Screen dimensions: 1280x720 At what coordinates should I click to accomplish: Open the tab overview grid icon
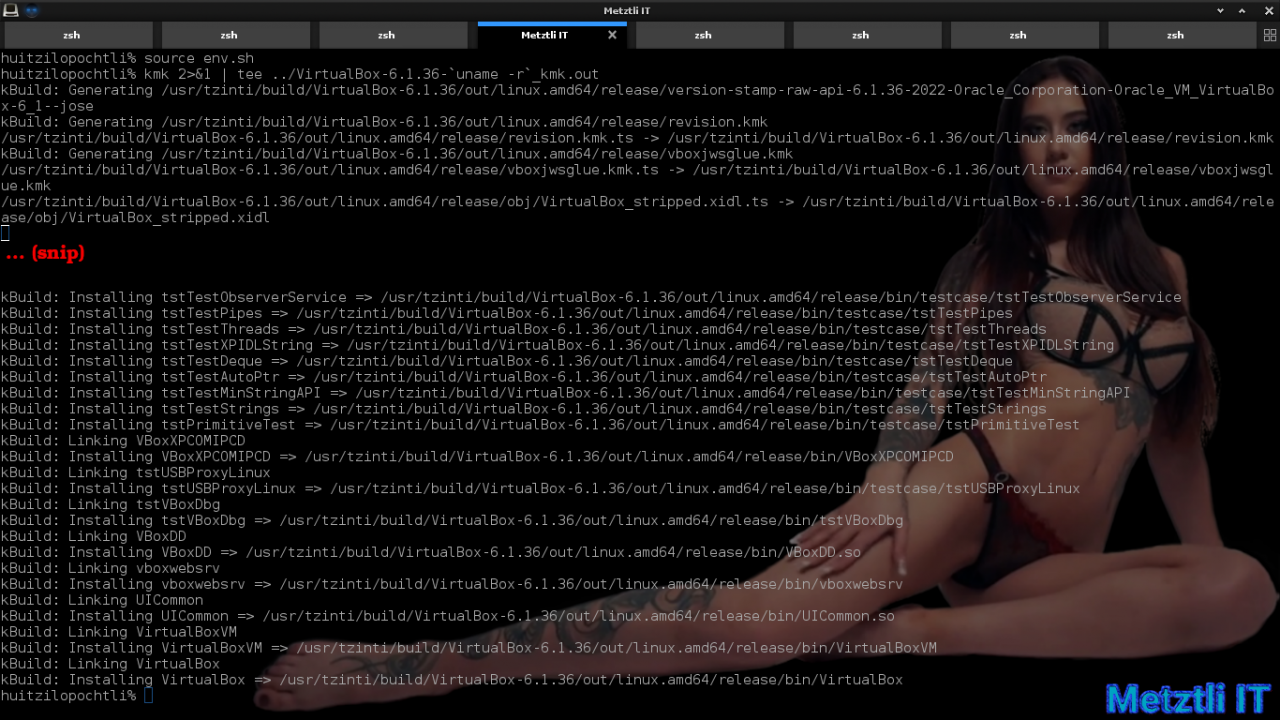tap(1269, 35)
